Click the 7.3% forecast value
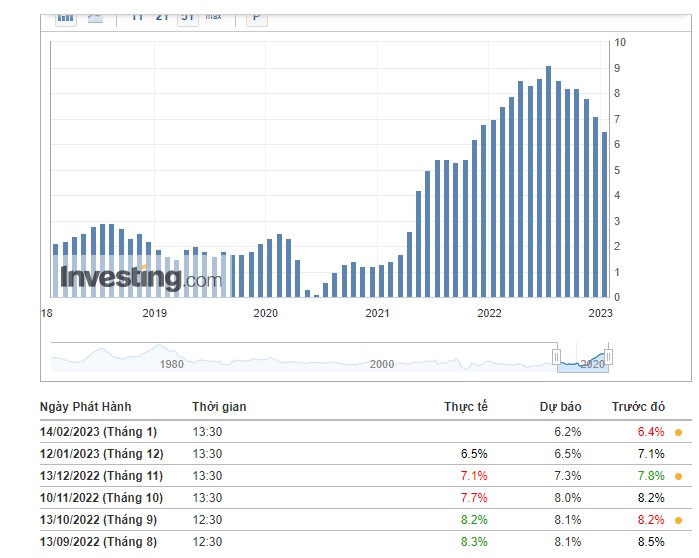Screen dimensions: 699x558 tap(567, 476)
